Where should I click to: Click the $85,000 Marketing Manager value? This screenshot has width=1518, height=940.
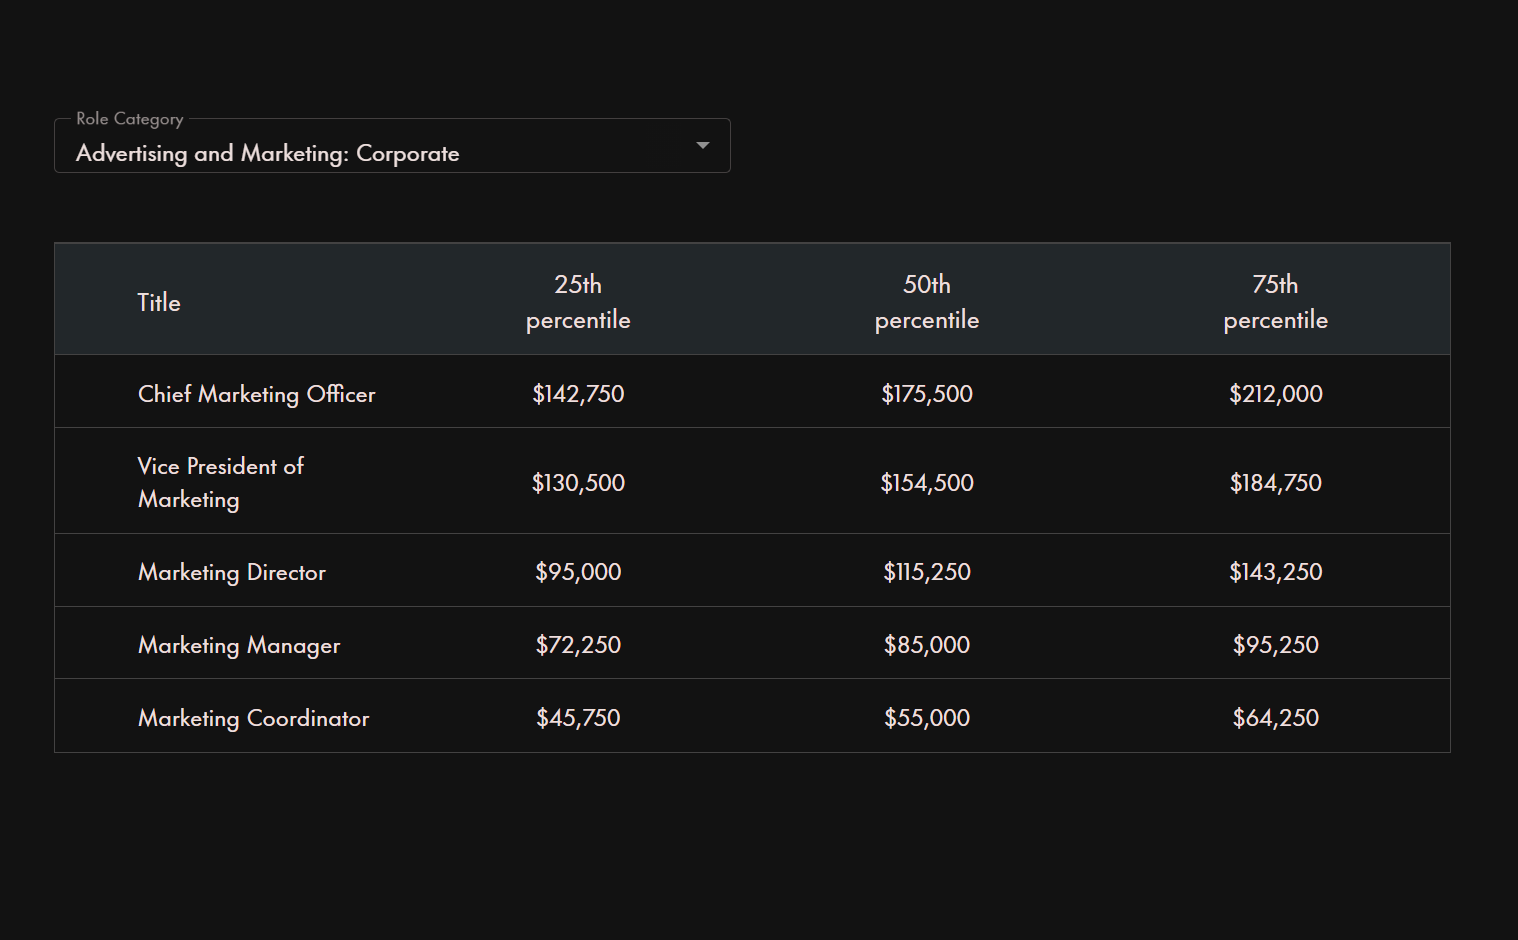926,645
